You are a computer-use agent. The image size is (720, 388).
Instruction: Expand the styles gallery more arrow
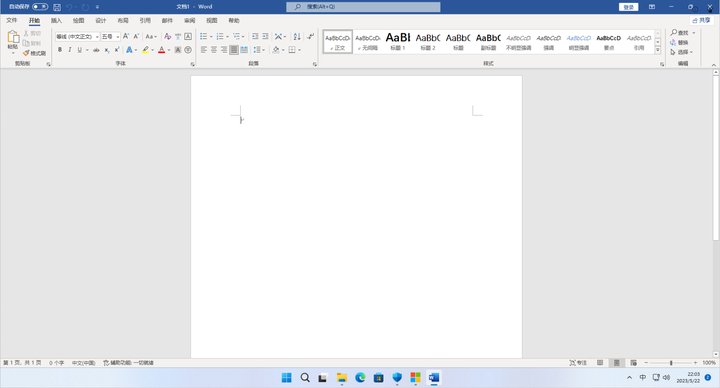click(x=658, y=50)
